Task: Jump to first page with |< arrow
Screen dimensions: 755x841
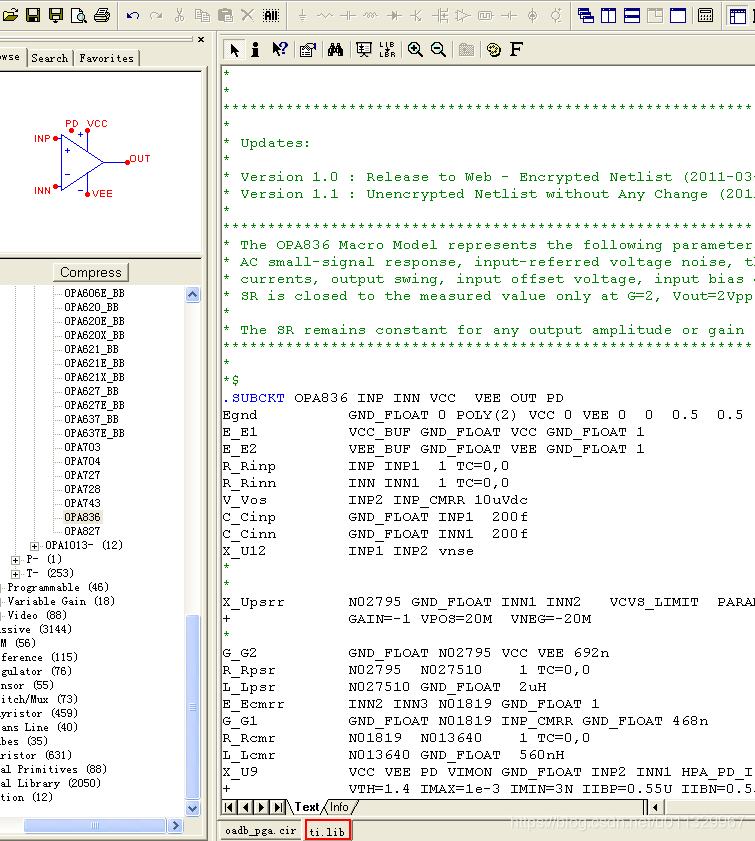Action: pyautogui.click(x=229, y=807)
